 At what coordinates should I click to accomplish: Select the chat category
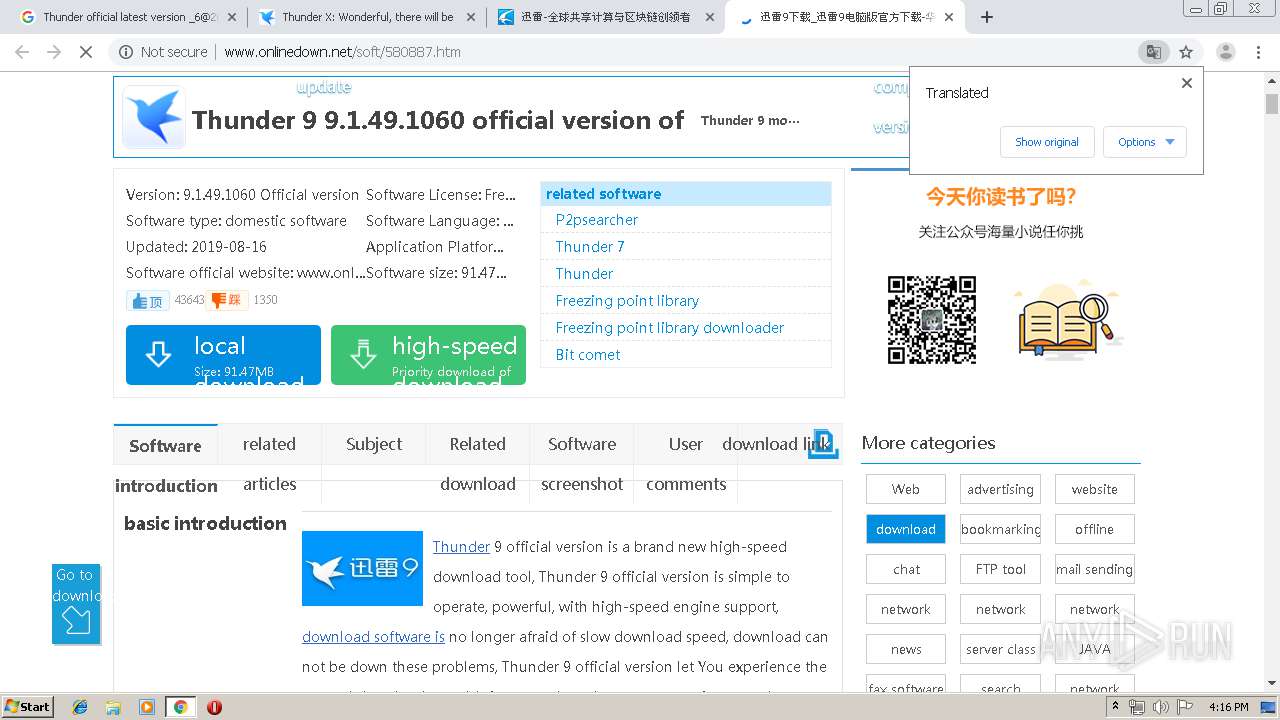pos(906,569)
